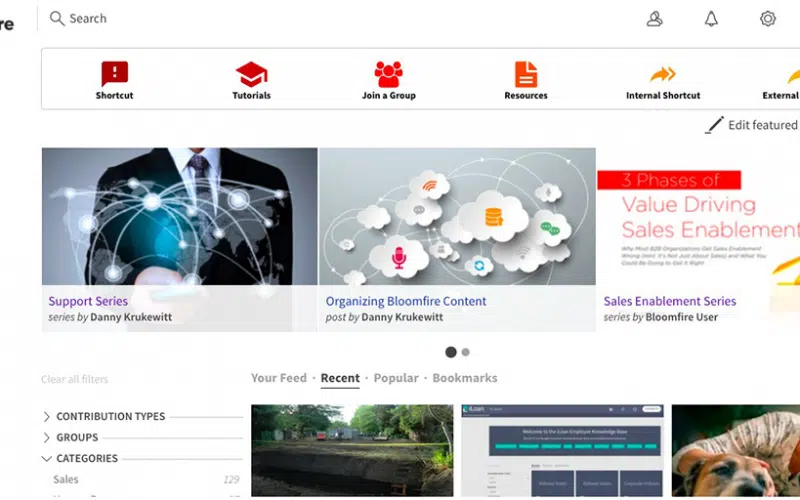Open the Organizing Bloomfire Content post
Image resolution: width=800 pixels, height=500 pixels.
pos(406,301)
